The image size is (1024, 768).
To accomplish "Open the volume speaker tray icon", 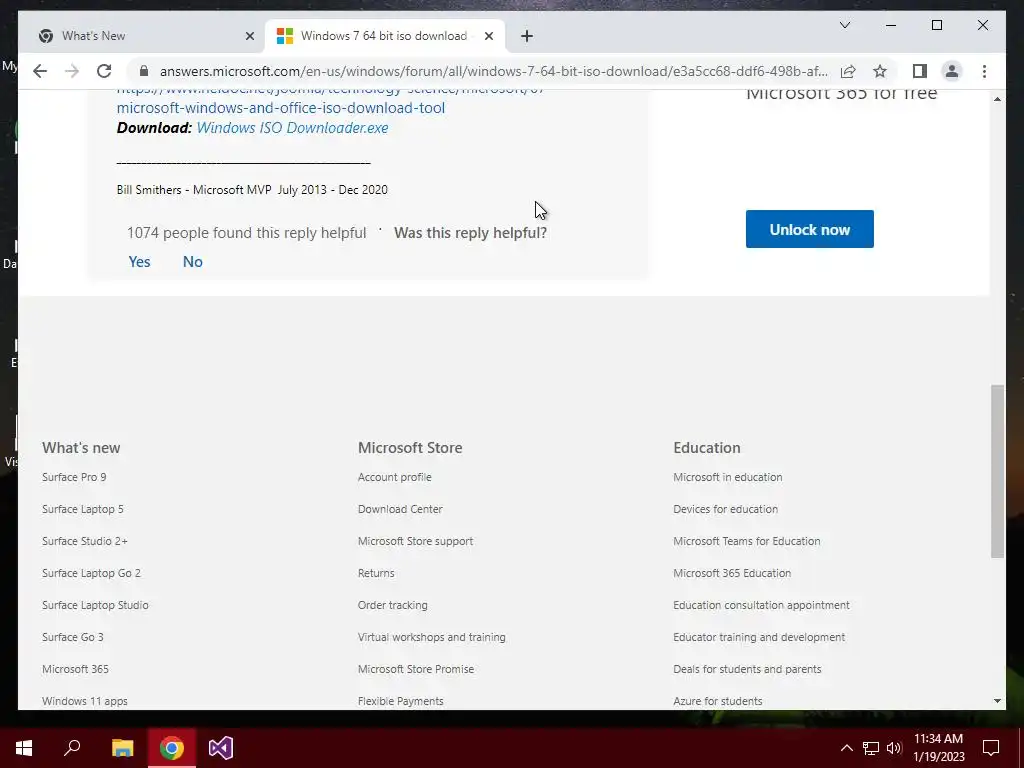I will click(894, 748).
